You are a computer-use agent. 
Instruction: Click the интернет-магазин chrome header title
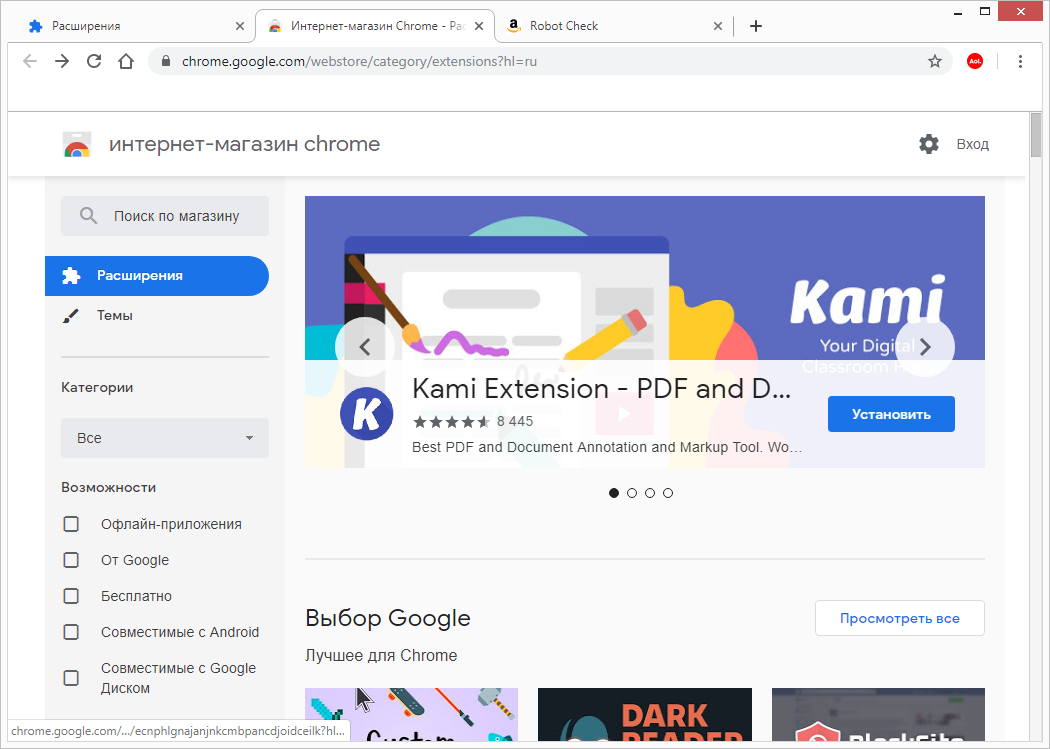click(244, 144)
